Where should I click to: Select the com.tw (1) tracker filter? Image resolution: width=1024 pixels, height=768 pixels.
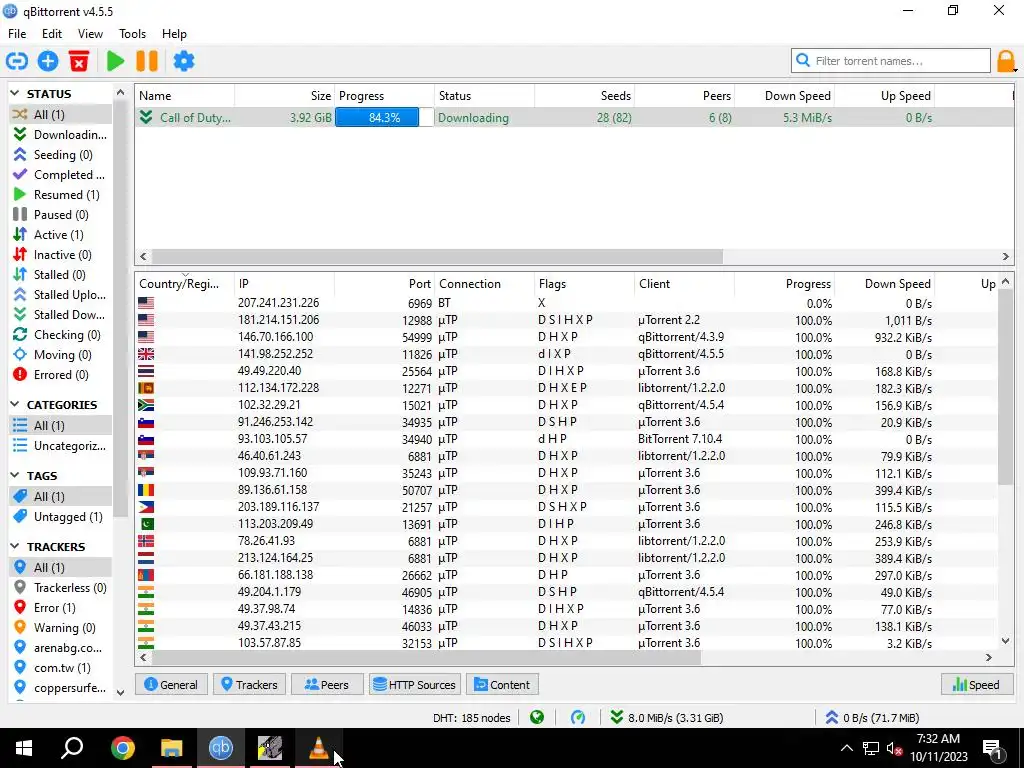pyautogui.click(x=59, y=668)
